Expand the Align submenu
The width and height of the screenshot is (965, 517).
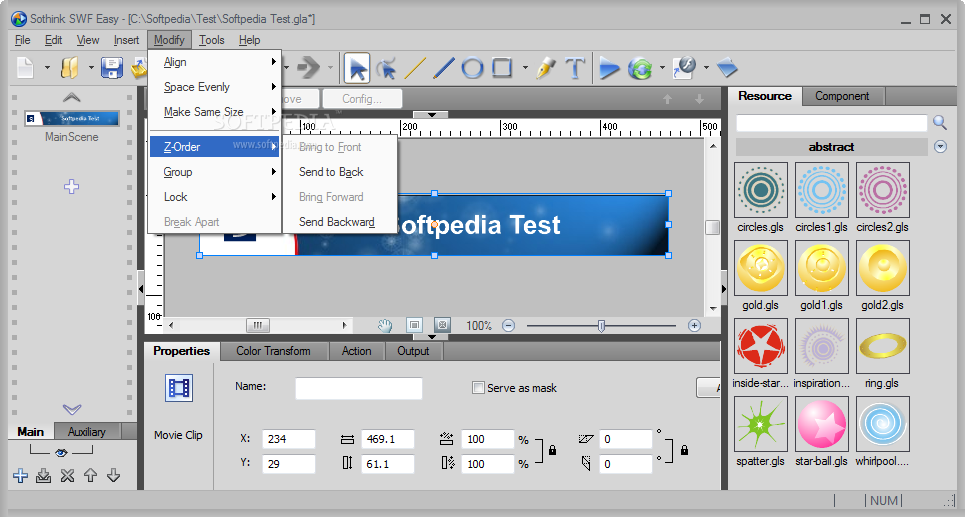215,62
